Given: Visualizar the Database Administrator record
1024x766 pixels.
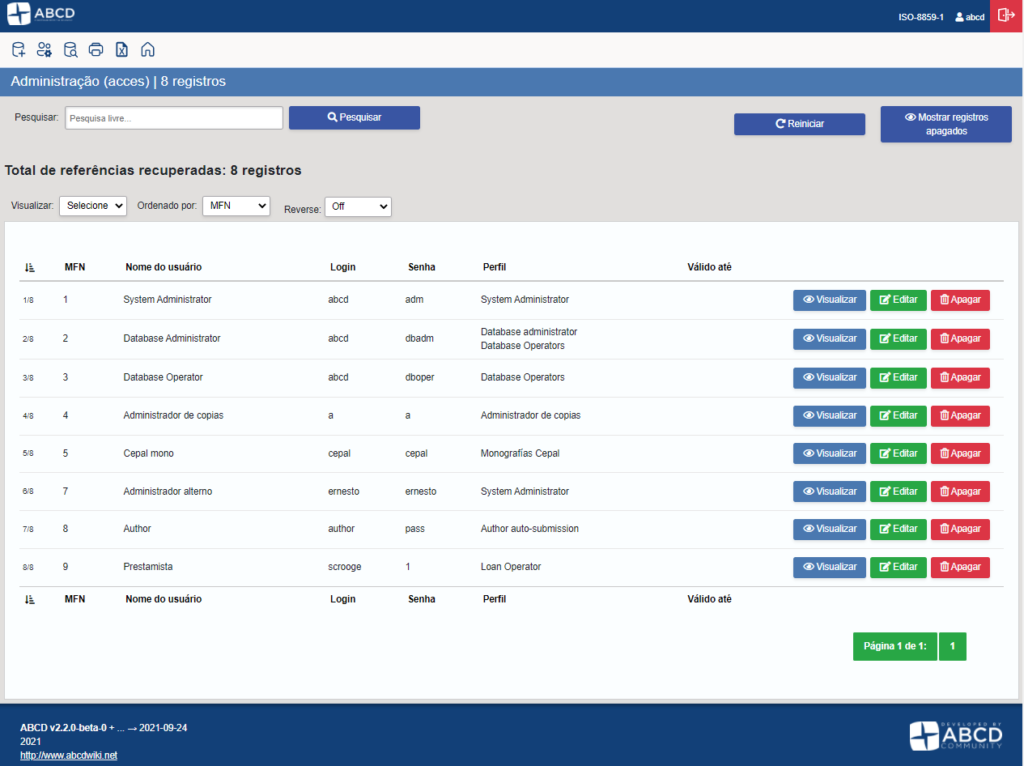Looking at the screenshot, I should coord(829,339).
